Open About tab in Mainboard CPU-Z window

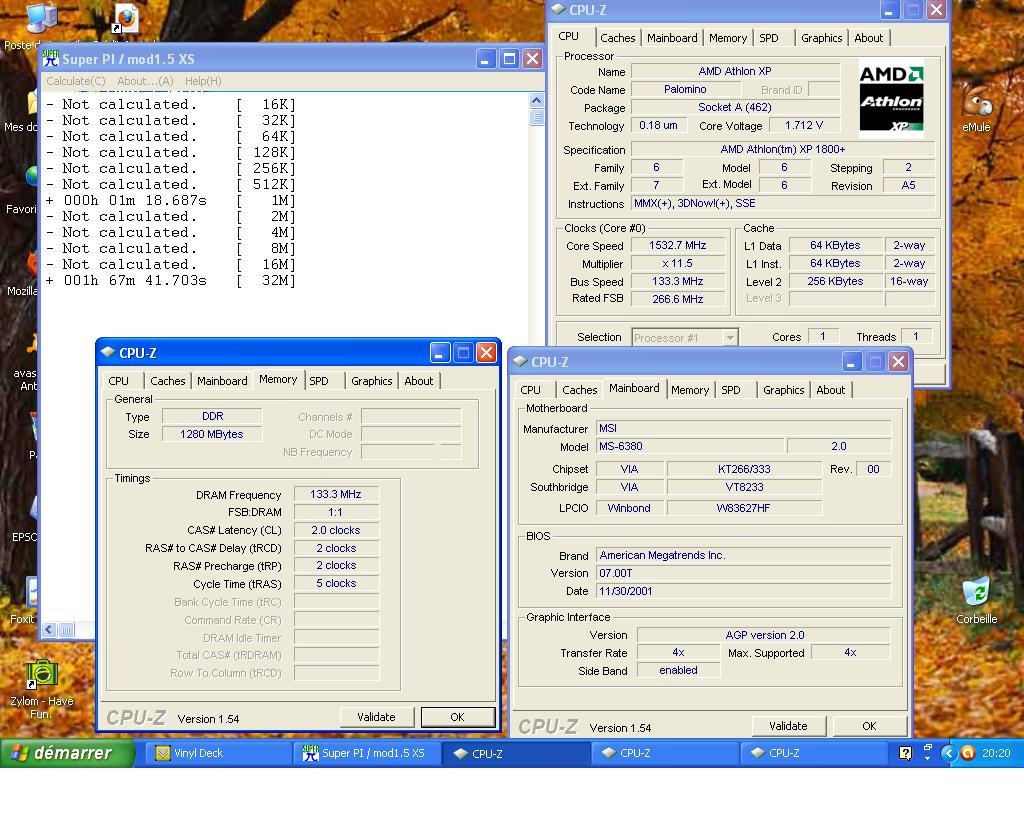[831, 390]
